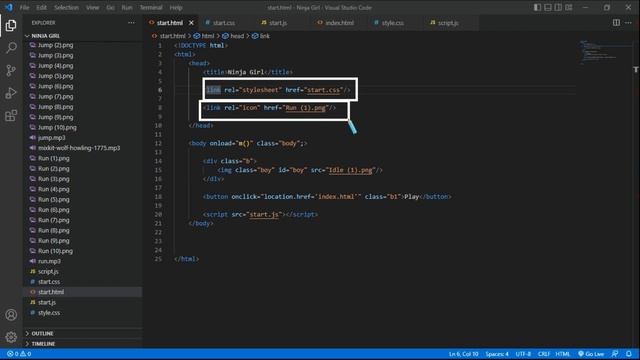Close the start.html editor tab

coord(191,23)
